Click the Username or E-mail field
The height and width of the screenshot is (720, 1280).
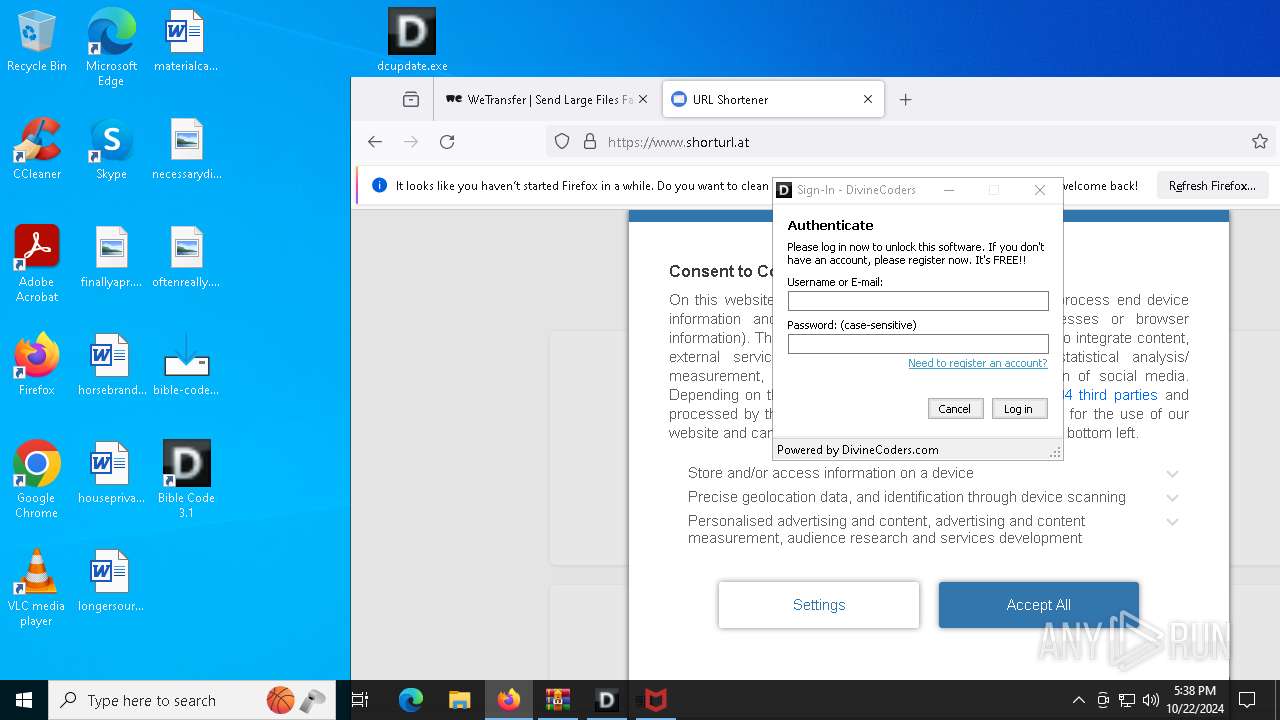tap(918, 301)
